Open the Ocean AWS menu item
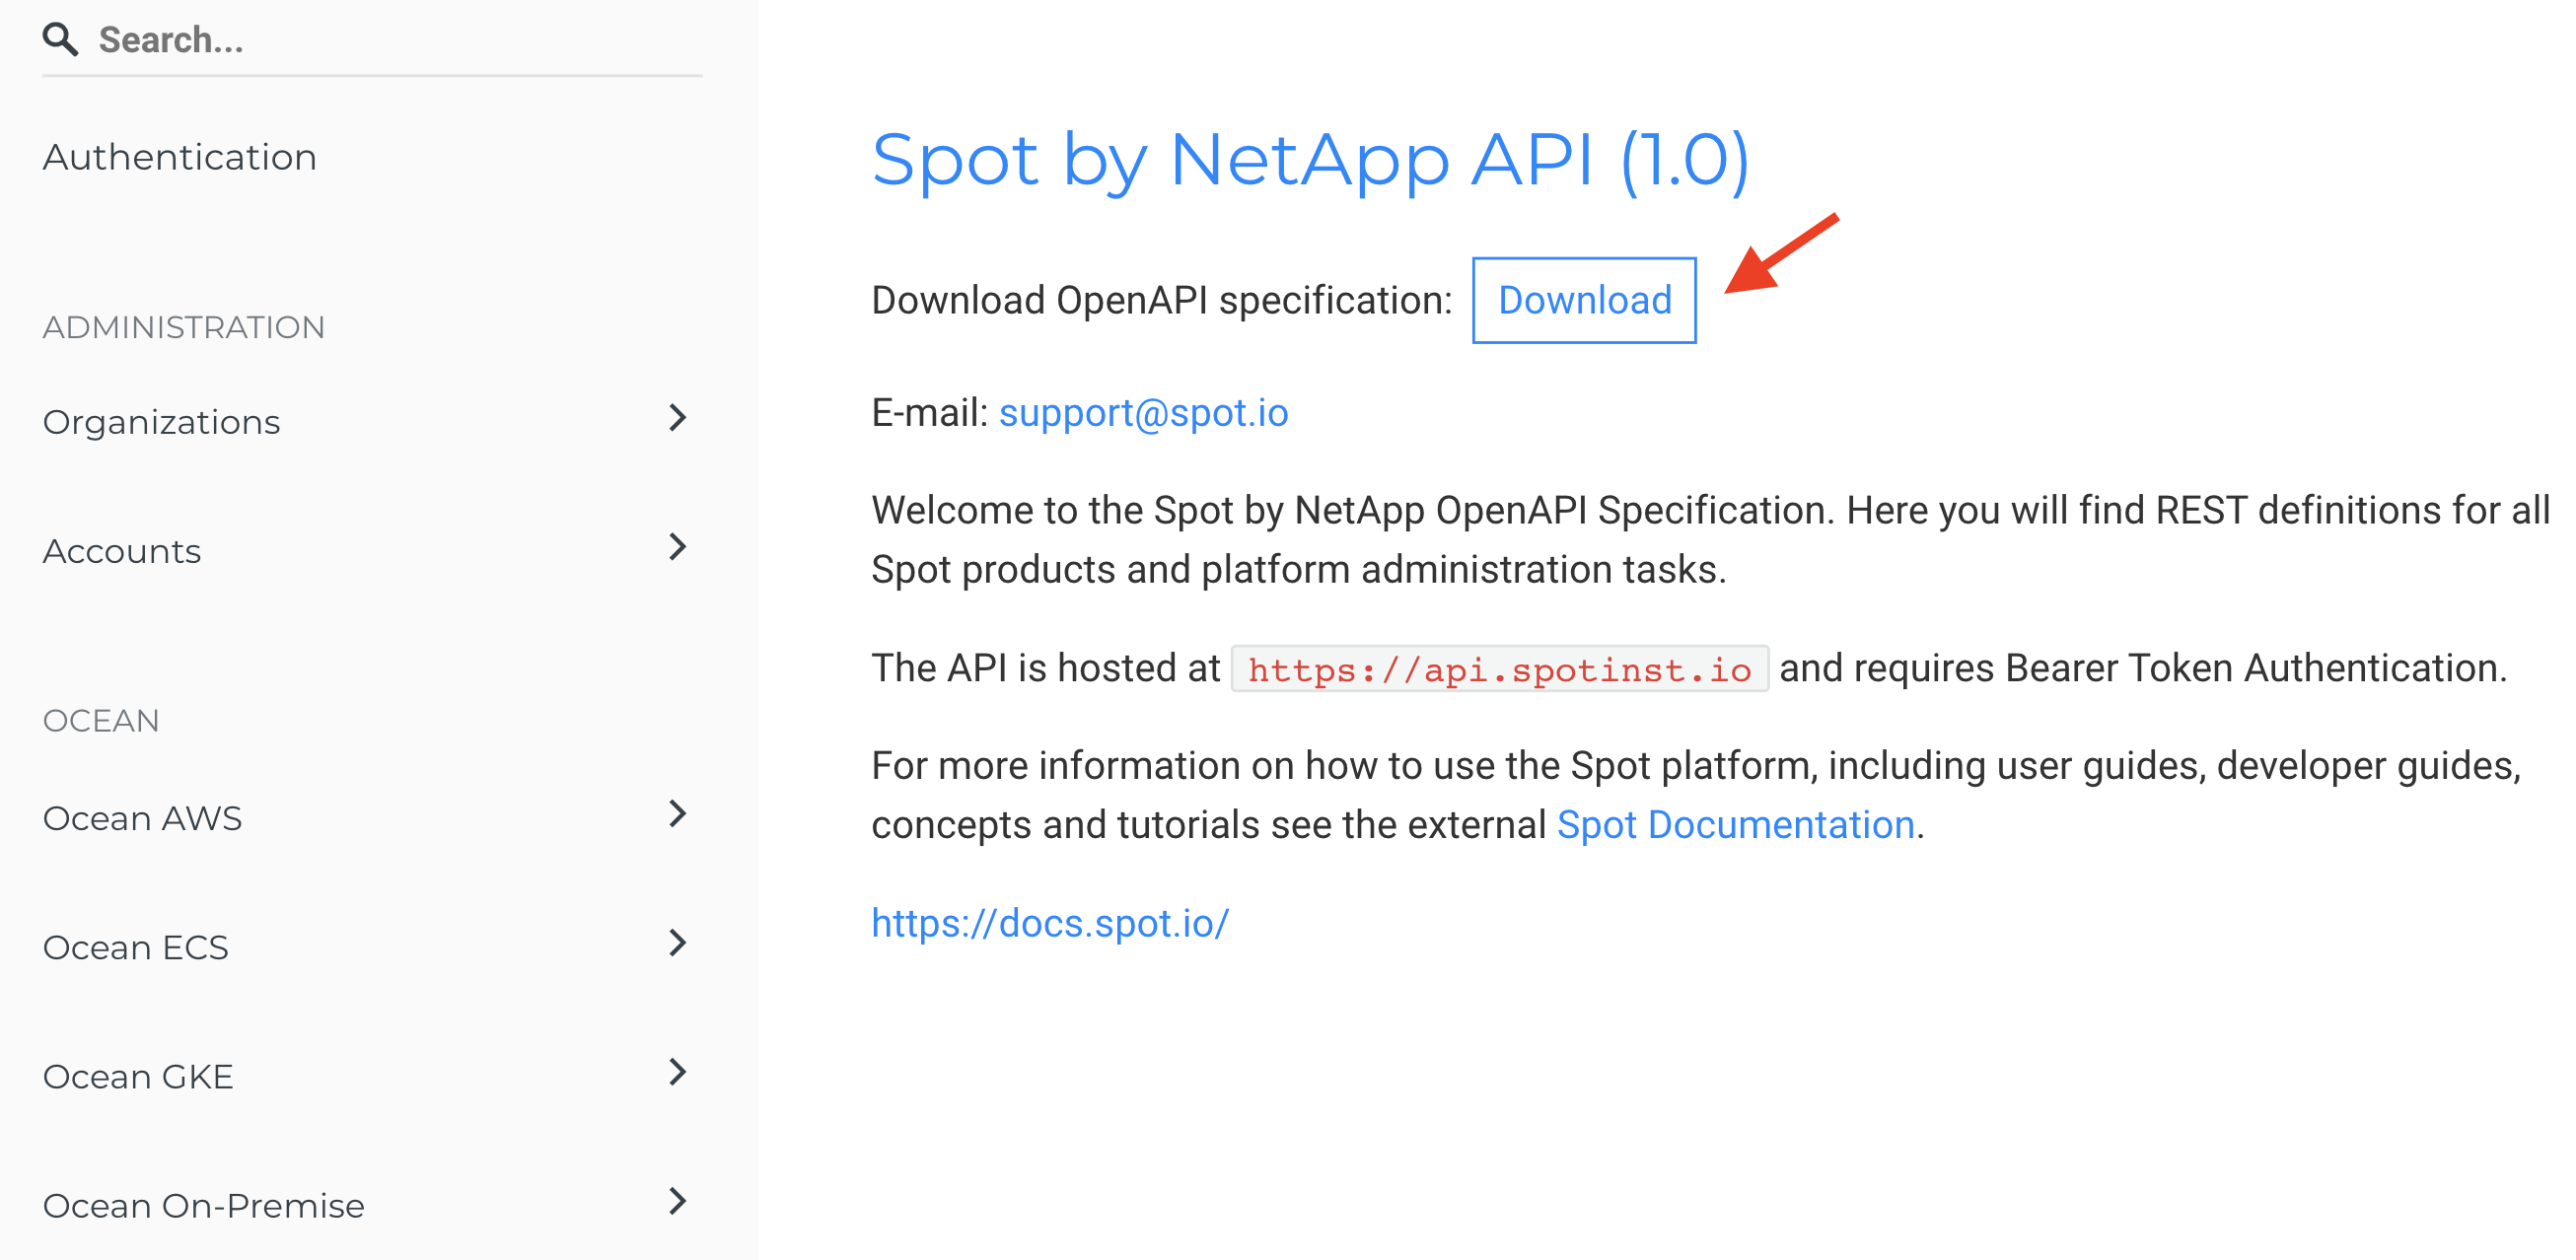Image resolution: width=2576 pixels, height=1260 pixels. tap(142, 818)
